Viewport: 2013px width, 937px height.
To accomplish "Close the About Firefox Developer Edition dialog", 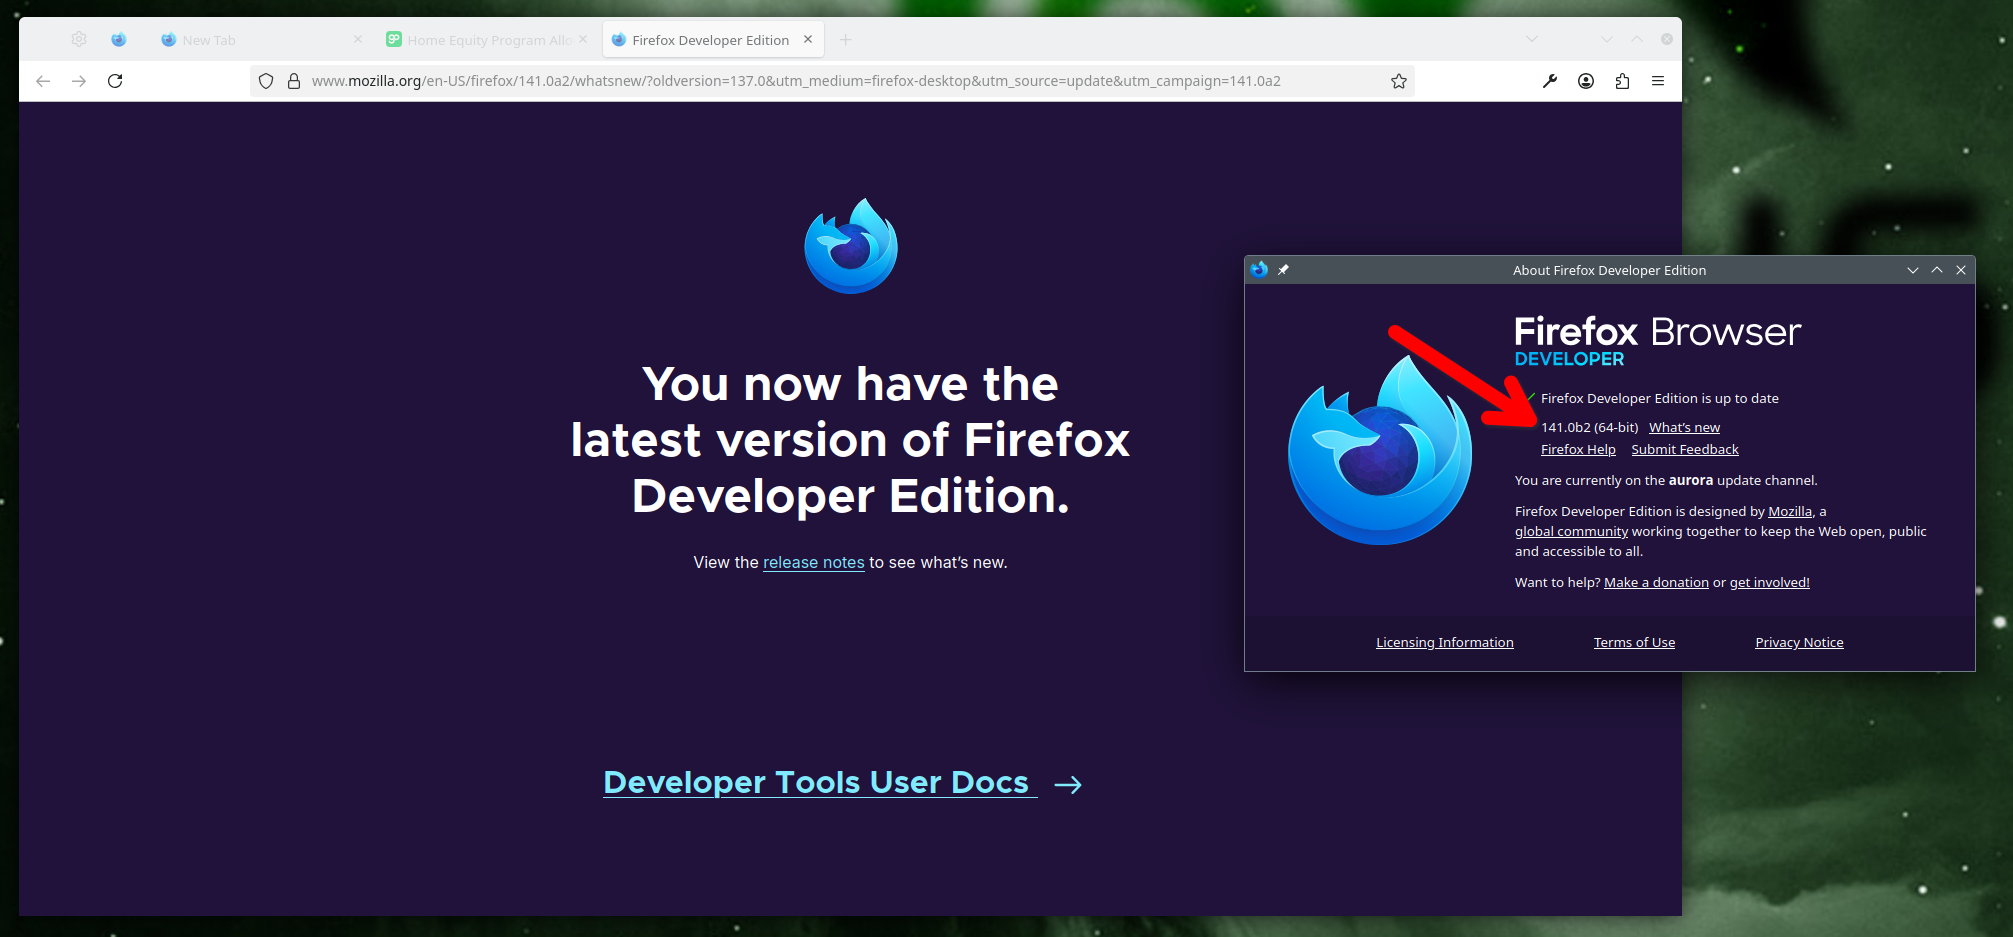I will [x=1961, y=270].
